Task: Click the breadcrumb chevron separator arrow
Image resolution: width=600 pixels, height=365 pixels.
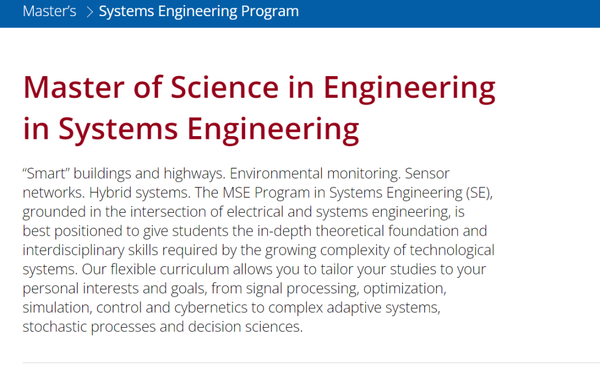Action: (90, 12)
